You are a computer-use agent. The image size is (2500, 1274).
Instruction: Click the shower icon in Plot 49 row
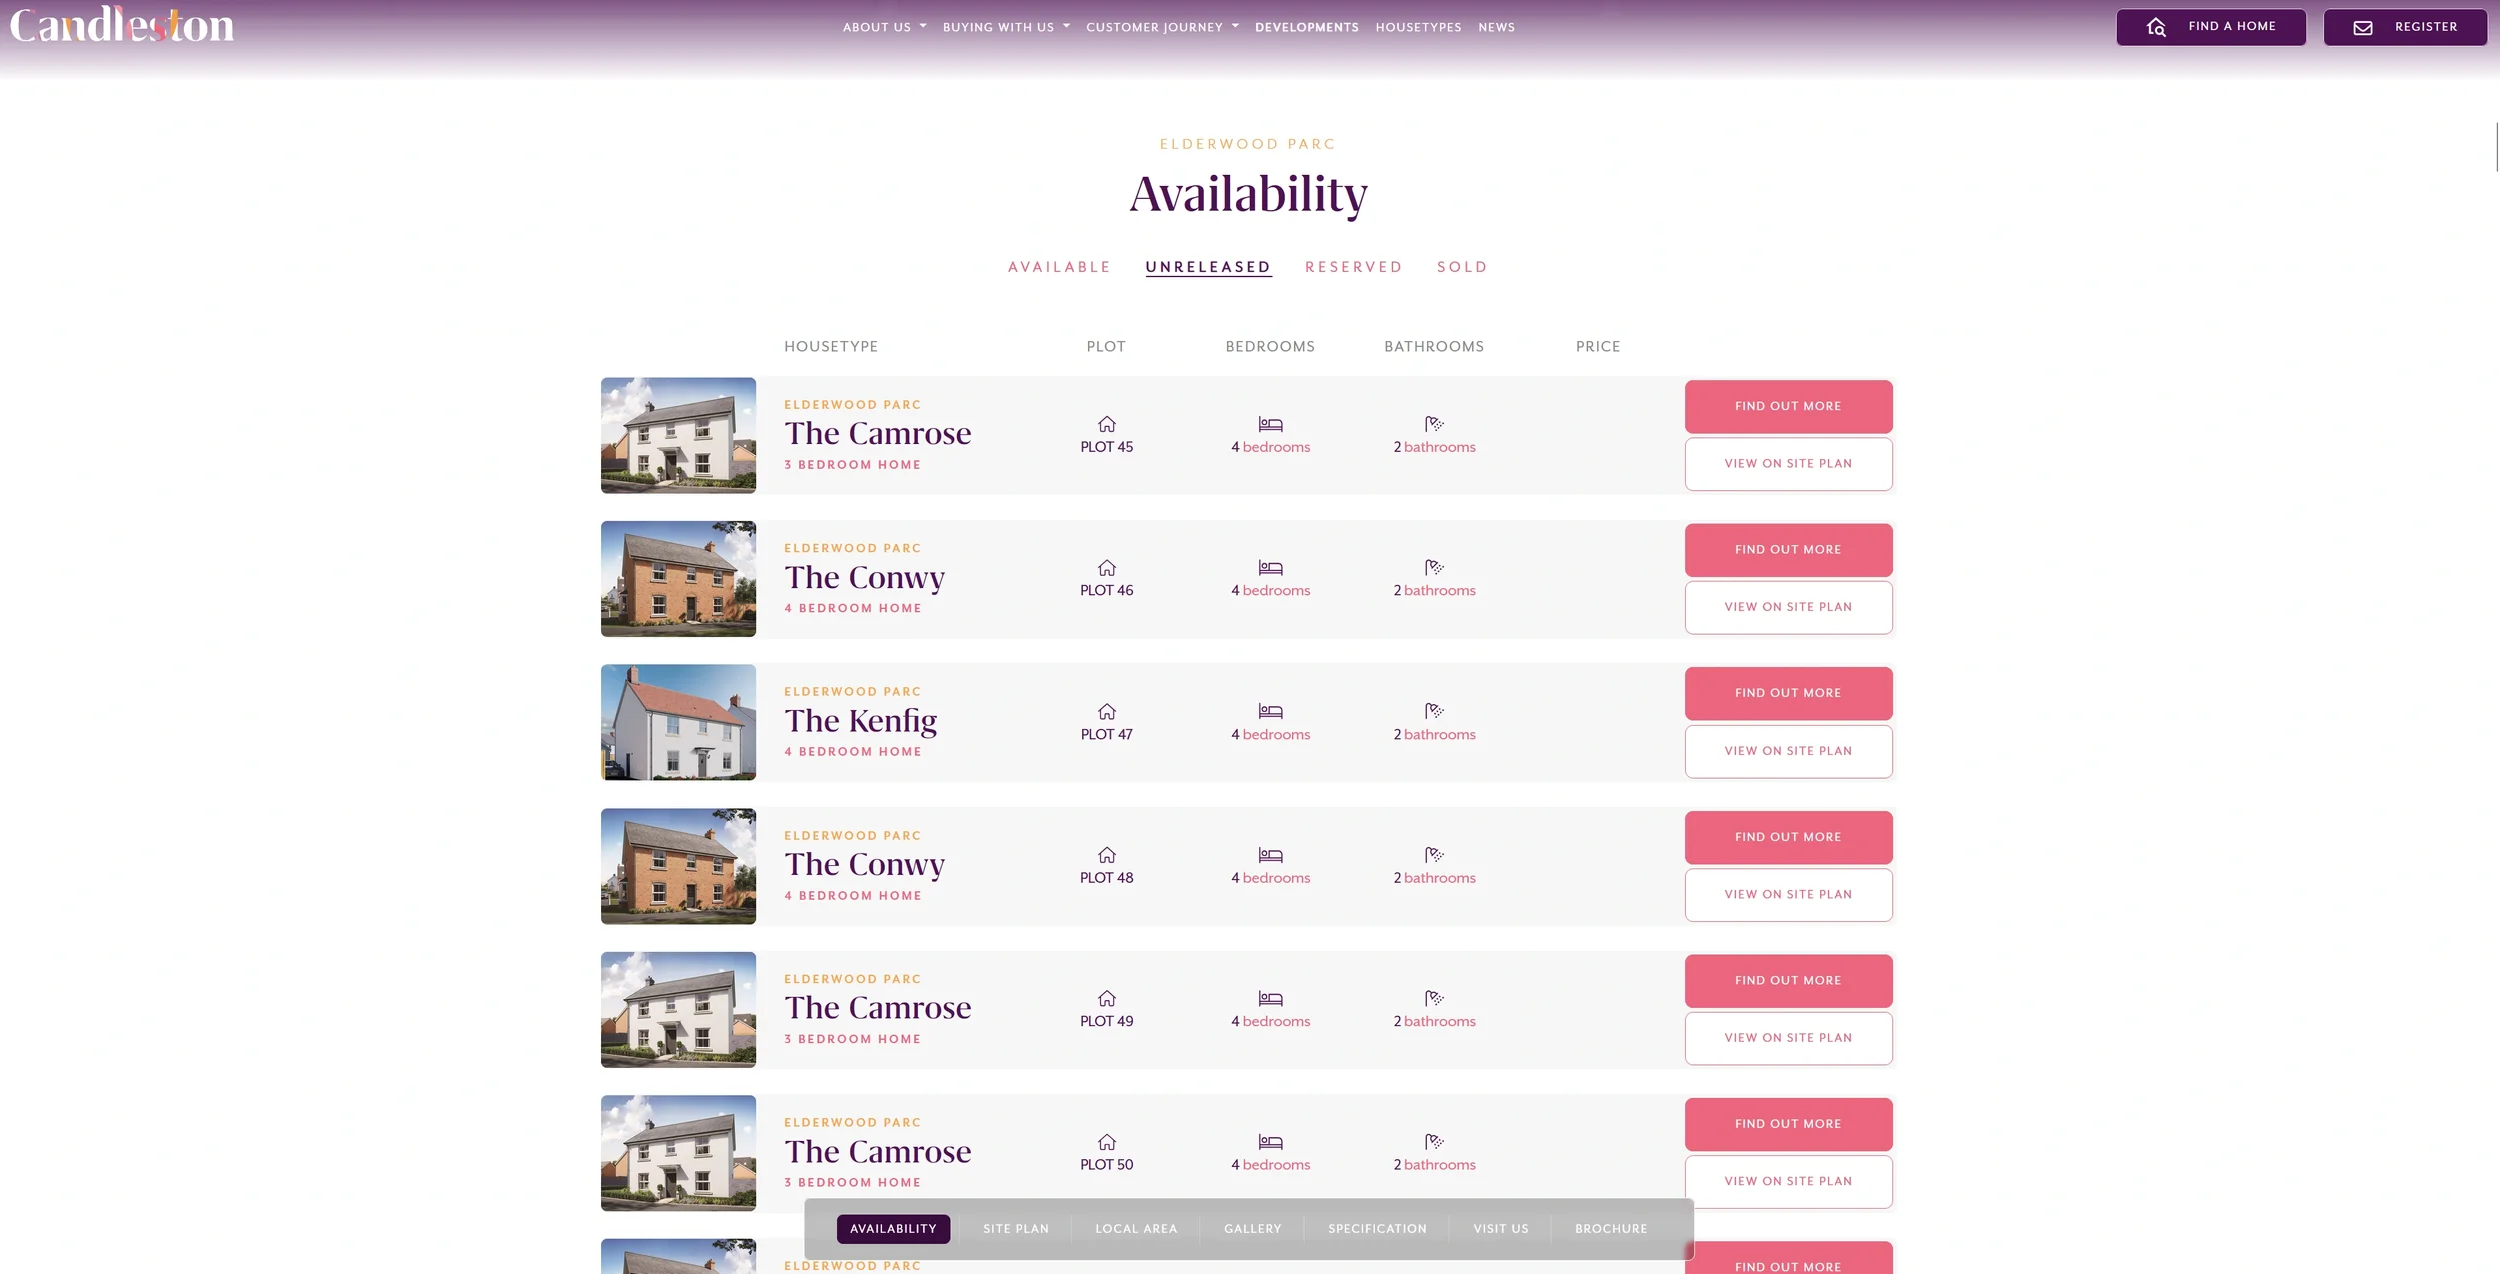tap(1434, 998)
